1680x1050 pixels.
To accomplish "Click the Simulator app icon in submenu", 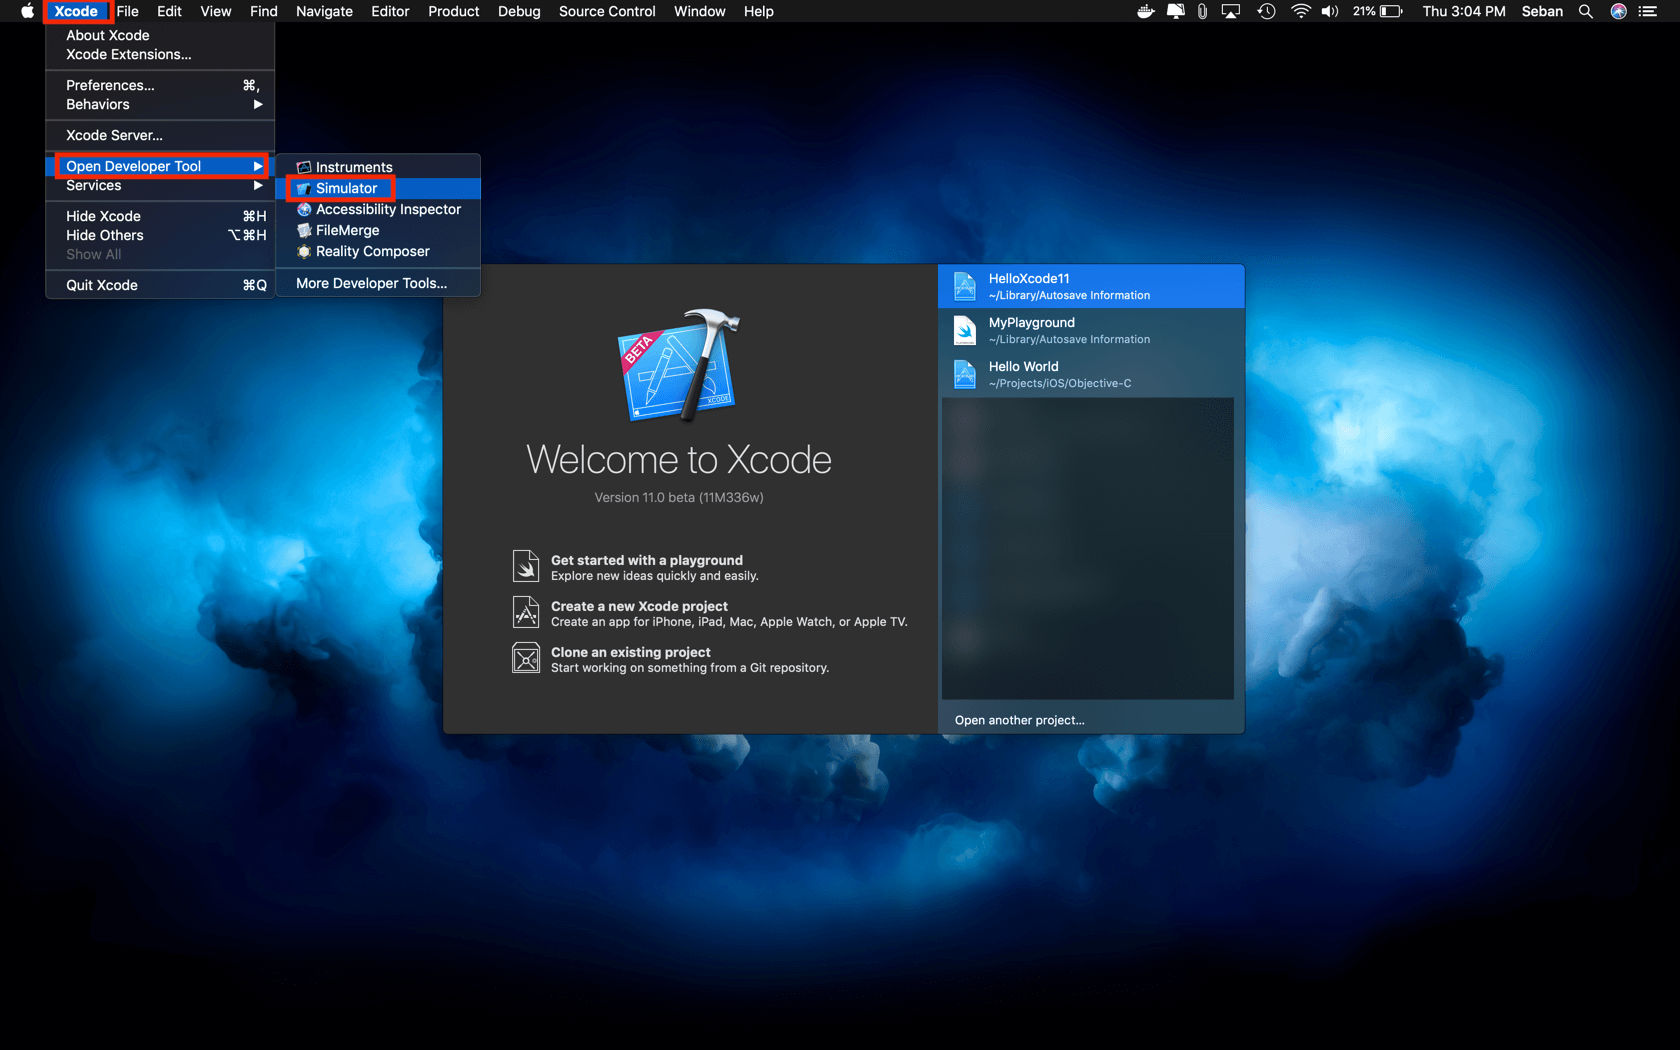I will [304, 188].
